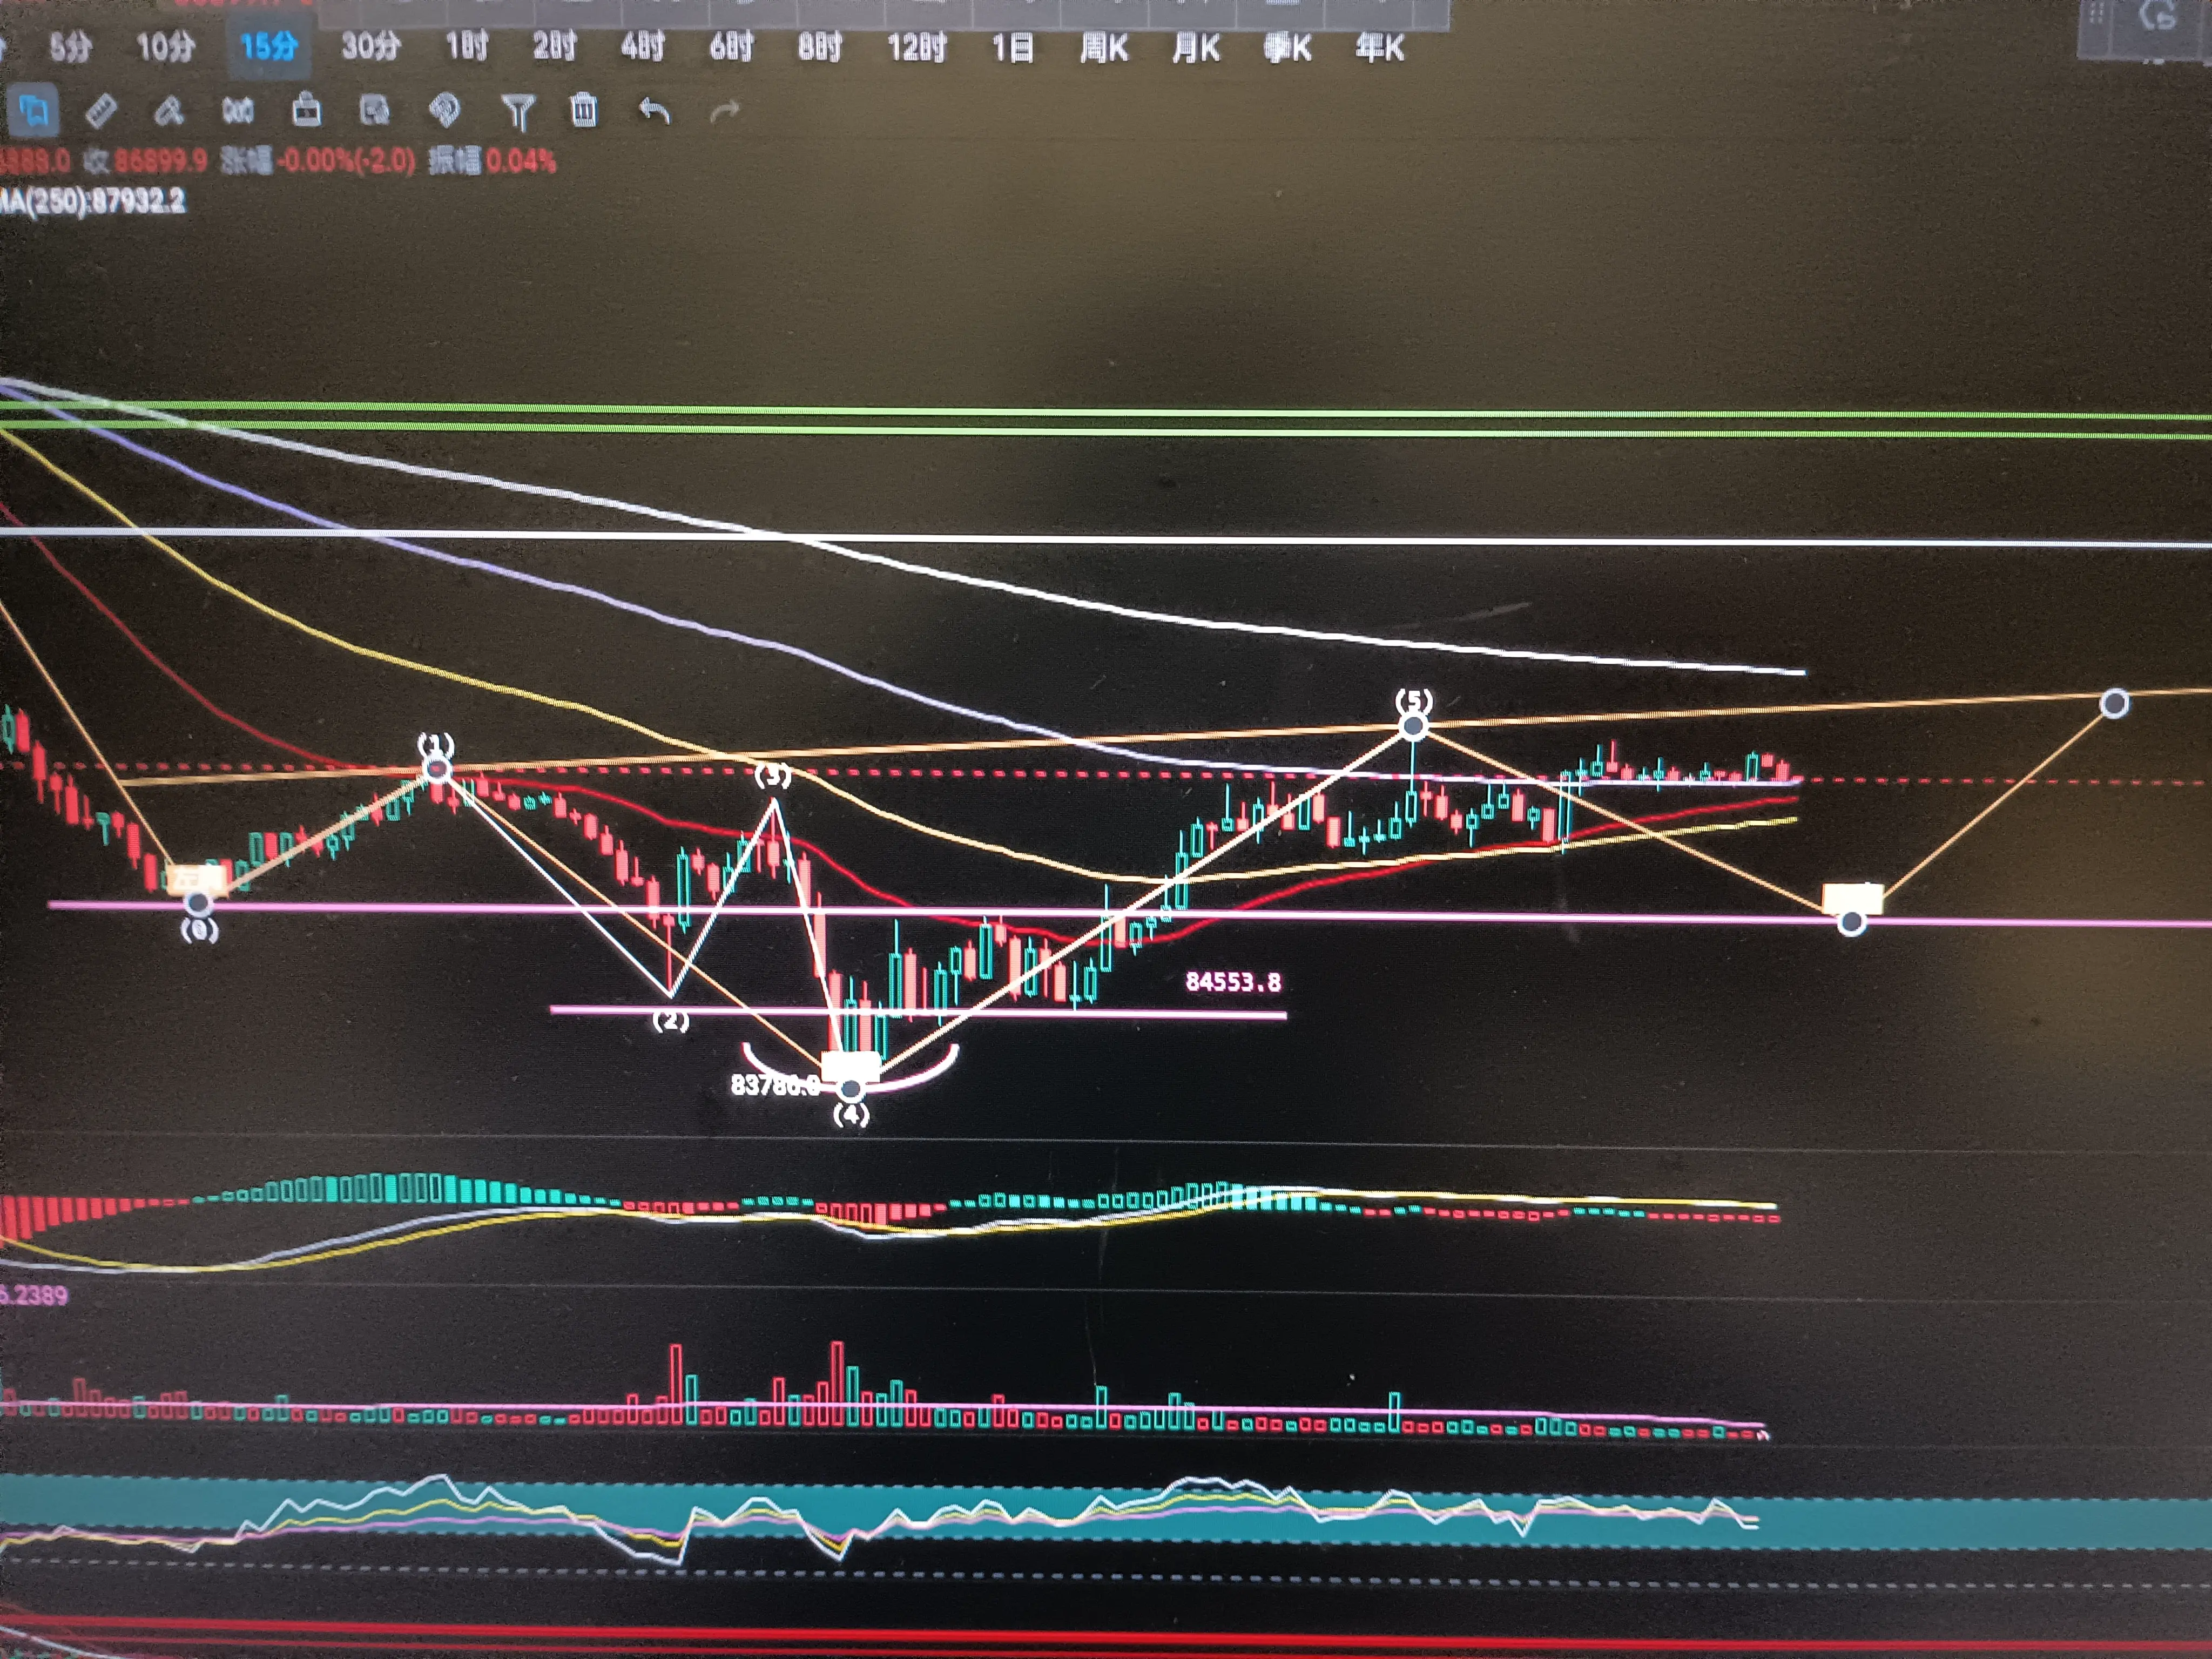2212x1659 pixels.
Task: Click the undo arrow icon
Action: coord(654,110)
